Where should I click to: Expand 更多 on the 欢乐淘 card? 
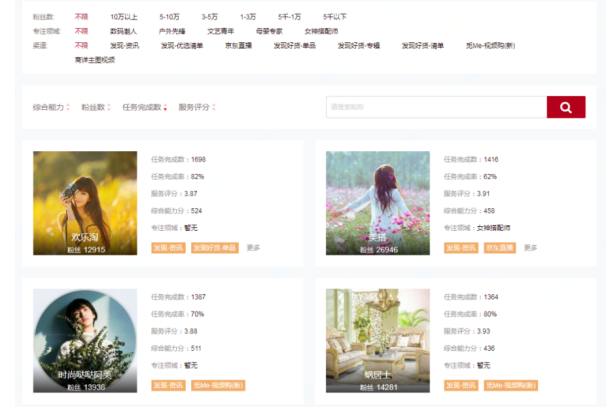[253, 248]
